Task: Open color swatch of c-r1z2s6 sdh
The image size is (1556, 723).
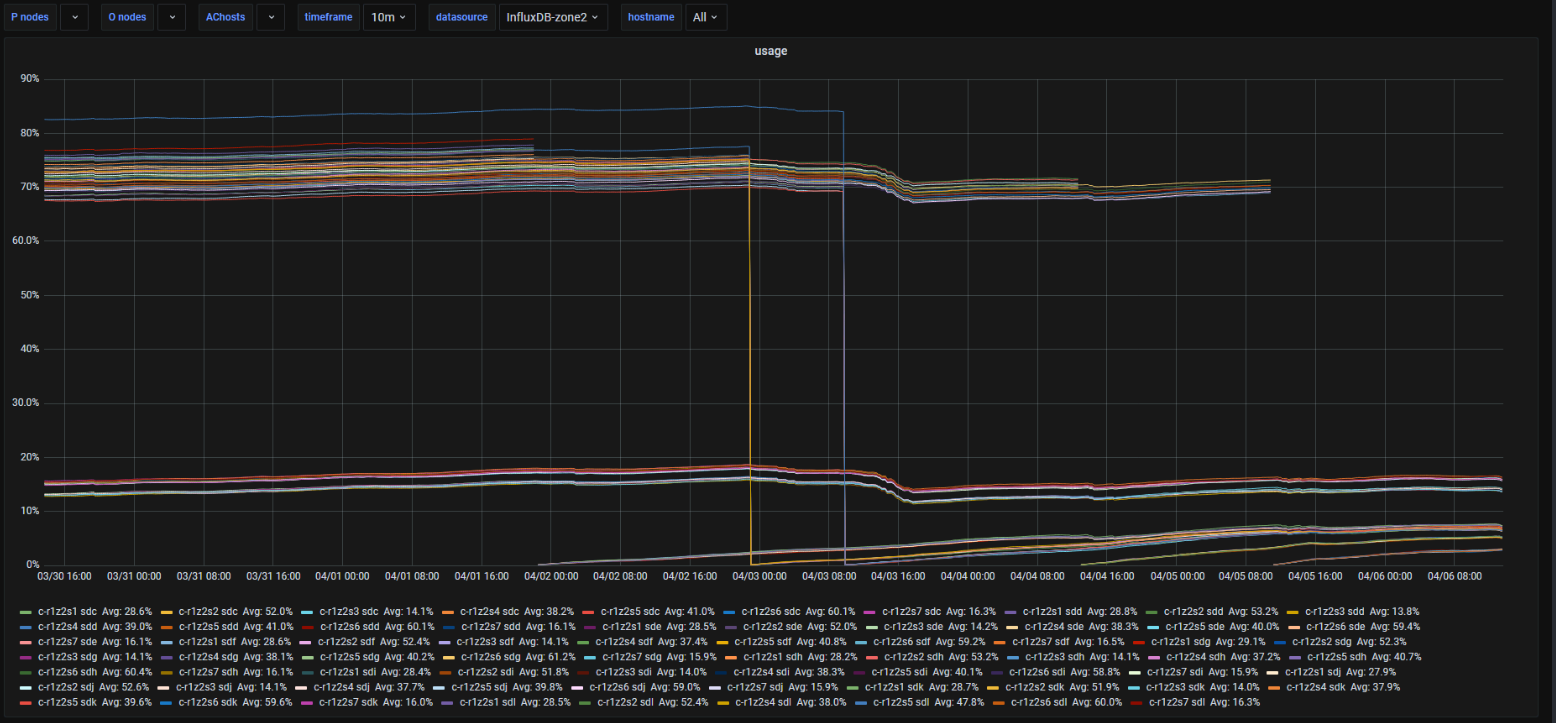Action: (26, 672)
